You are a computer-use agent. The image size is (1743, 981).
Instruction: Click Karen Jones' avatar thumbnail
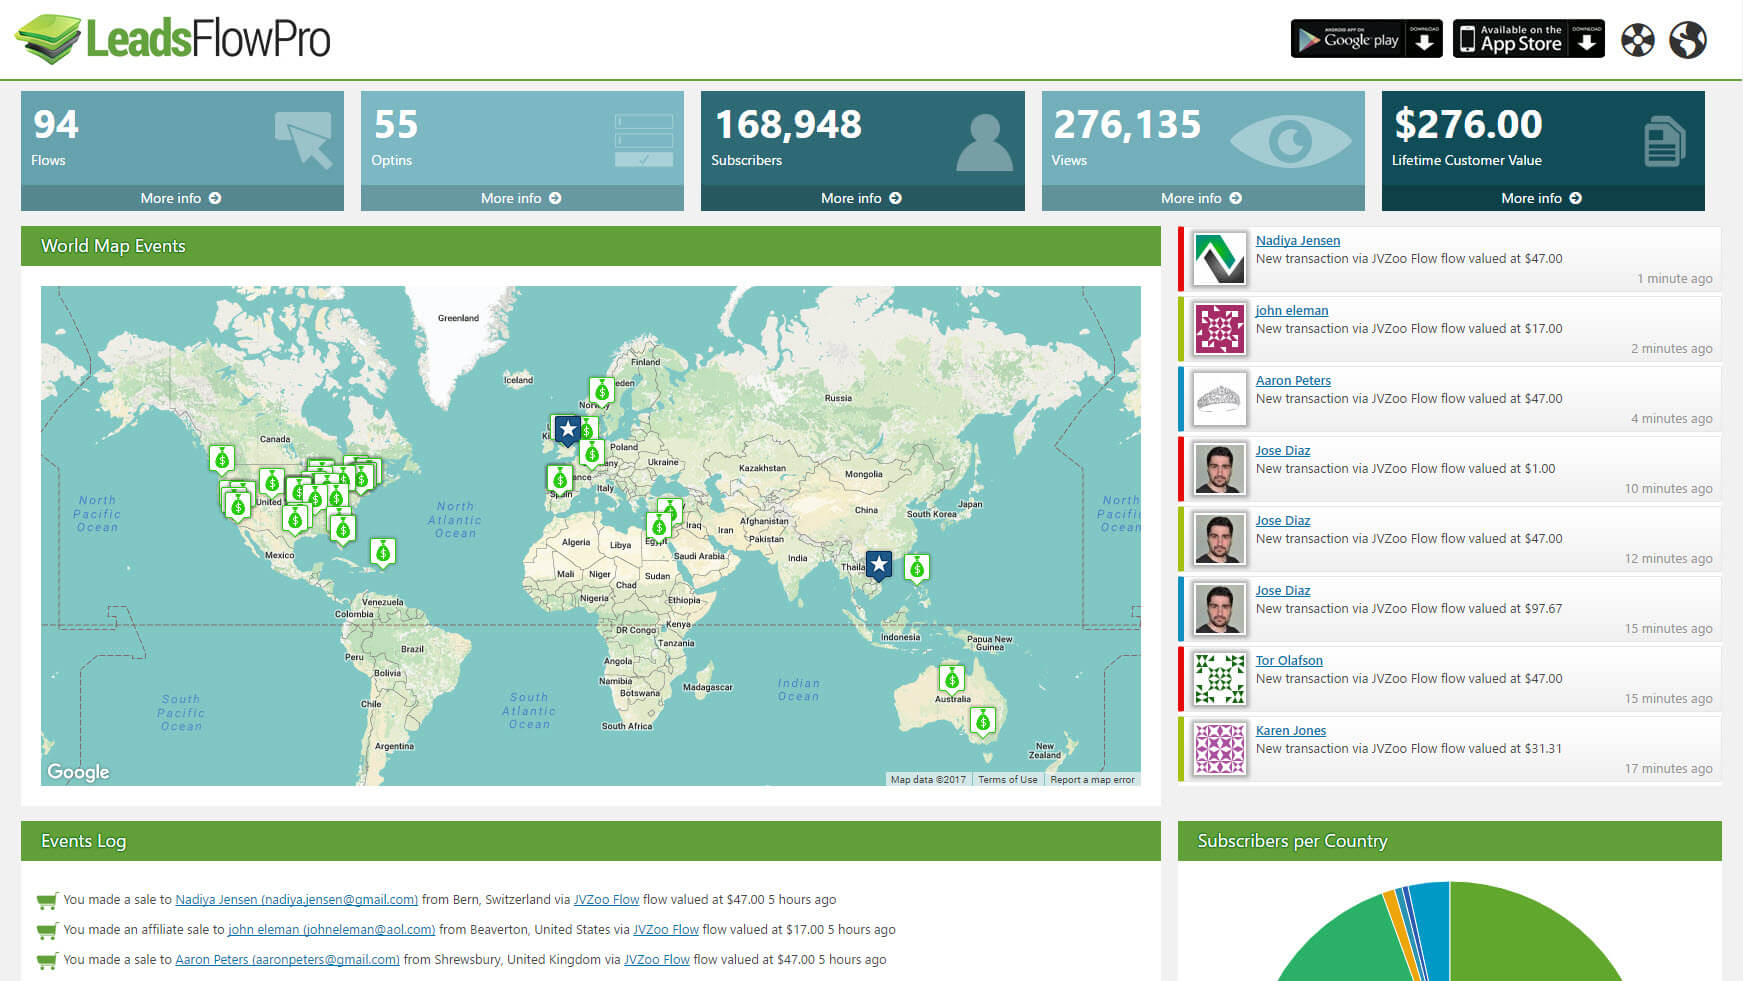click(1220, 749)
